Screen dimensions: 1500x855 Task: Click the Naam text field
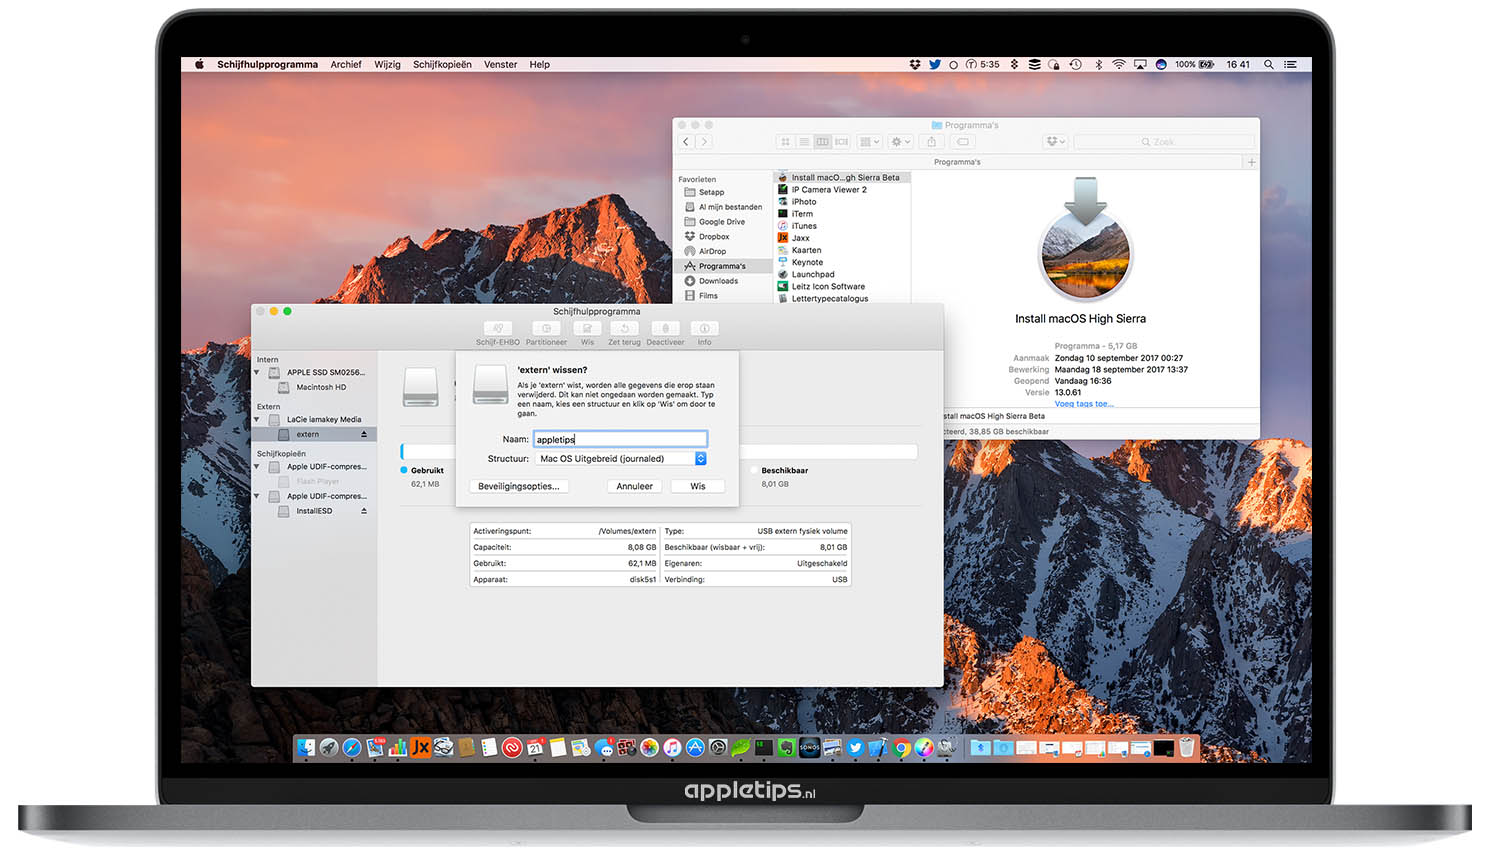621,439
